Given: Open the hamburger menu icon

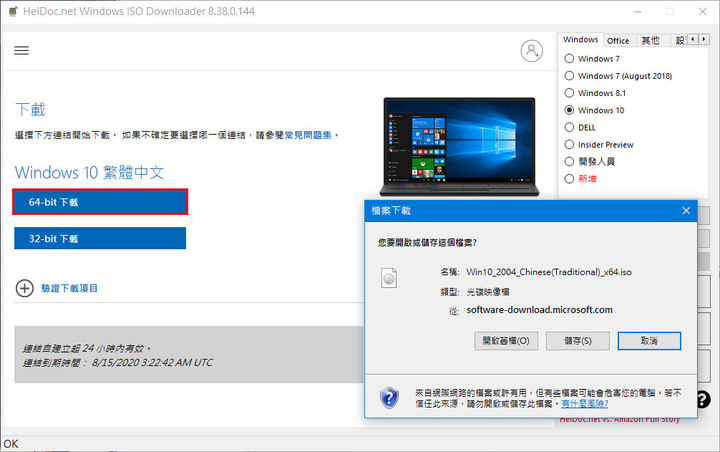Looking at the screenshot, I should coord(21,51).
